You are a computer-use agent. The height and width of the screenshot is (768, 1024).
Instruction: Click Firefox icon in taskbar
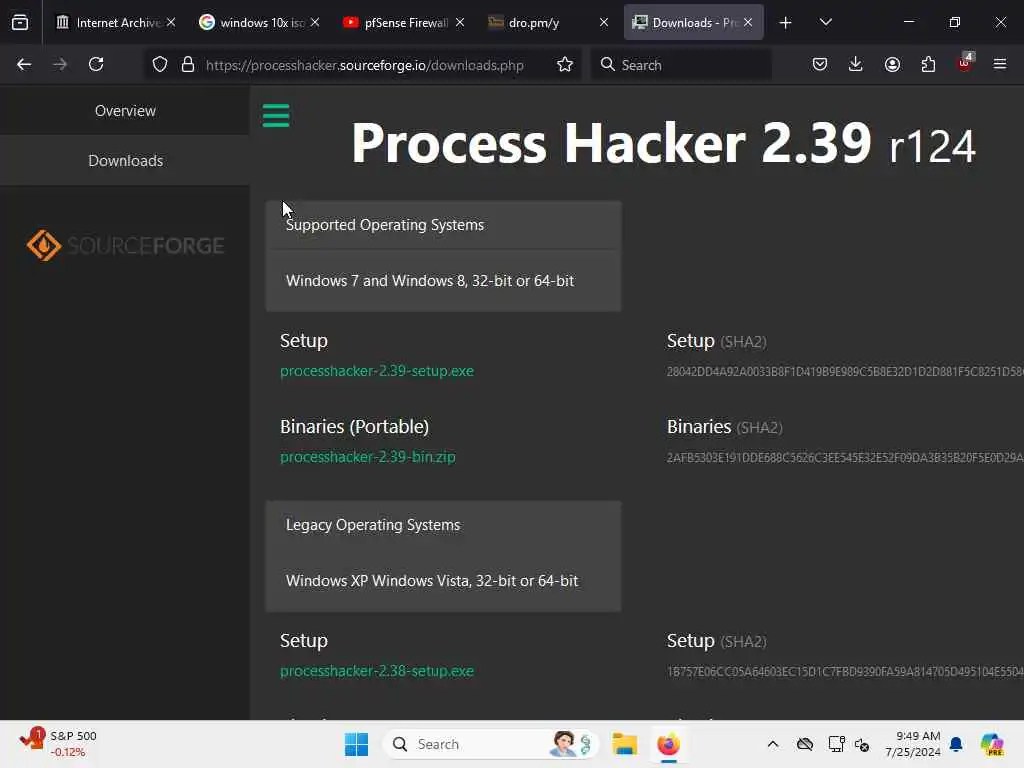[668, 744]
